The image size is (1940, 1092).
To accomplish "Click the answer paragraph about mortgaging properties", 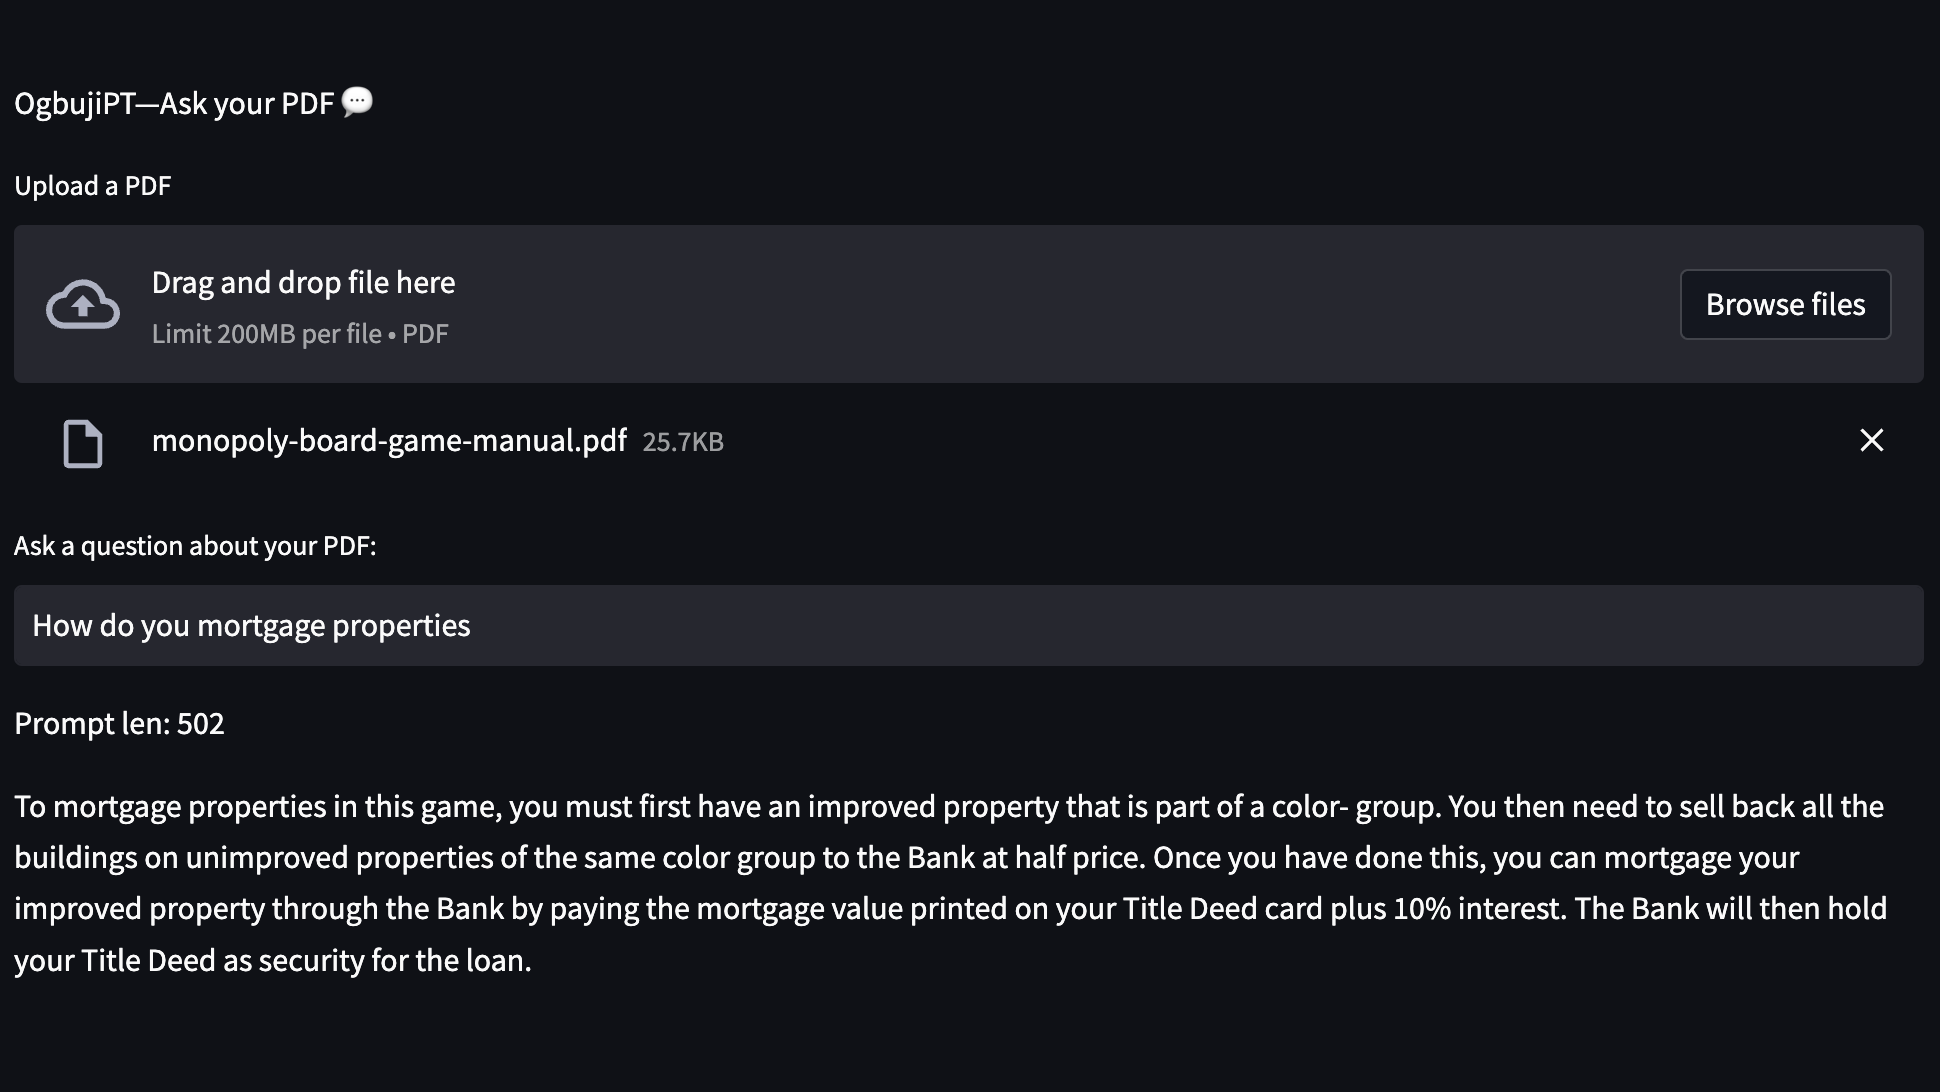I will [951, 883].
